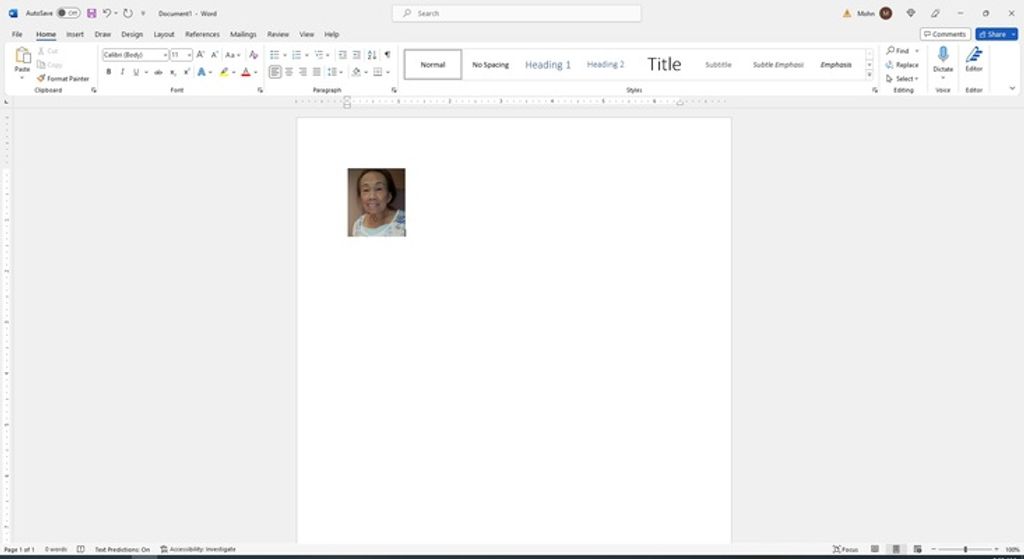Center-align the paragraph

[x=289, y=72]
